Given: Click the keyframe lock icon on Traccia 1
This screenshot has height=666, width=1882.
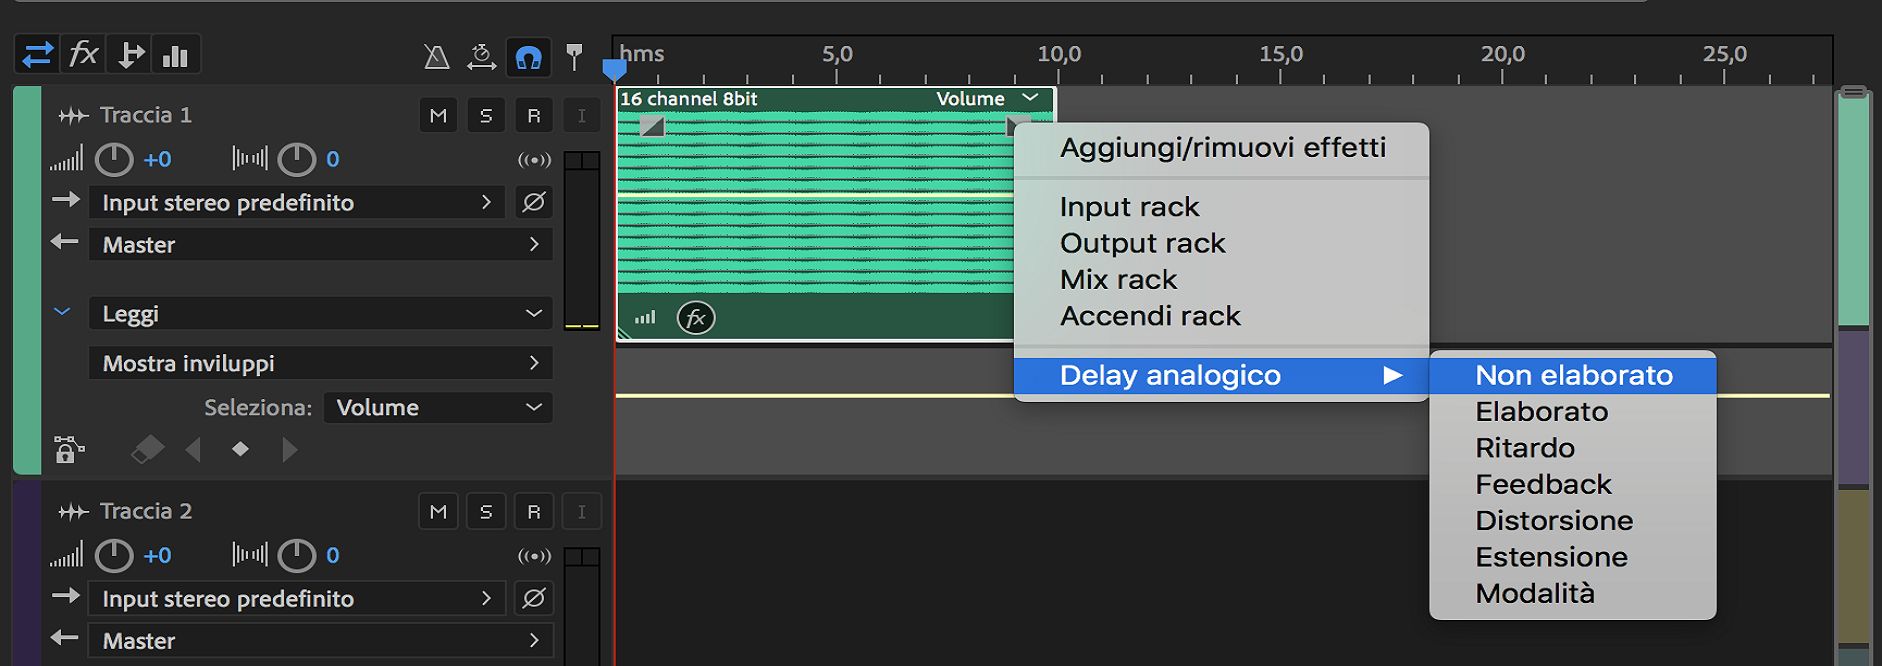Looking at the screenshot, I should click(68, 450).
